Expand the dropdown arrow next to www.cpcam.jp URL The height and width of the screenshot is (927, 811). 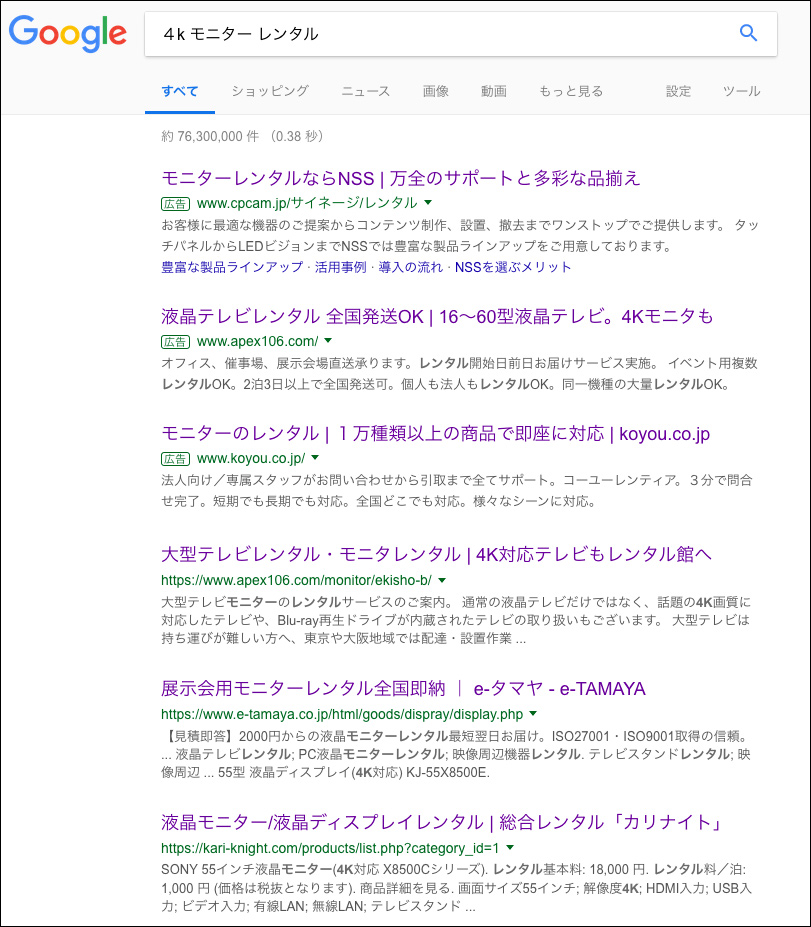[x=429, y=203]
